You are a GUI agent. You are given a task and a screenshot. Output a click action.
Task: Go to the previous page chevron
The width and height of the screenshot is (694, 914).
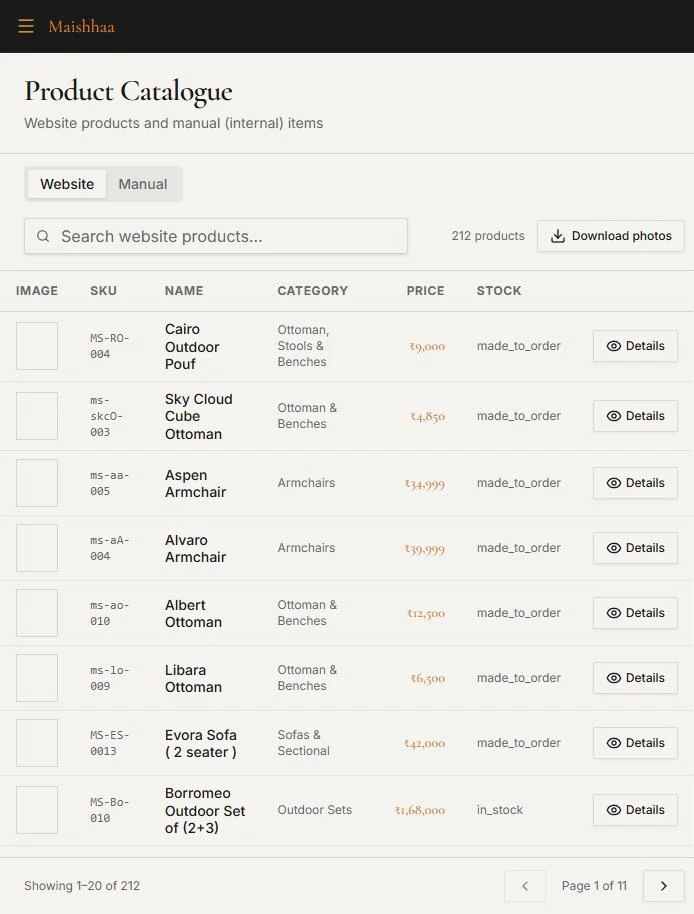point(525,886)
